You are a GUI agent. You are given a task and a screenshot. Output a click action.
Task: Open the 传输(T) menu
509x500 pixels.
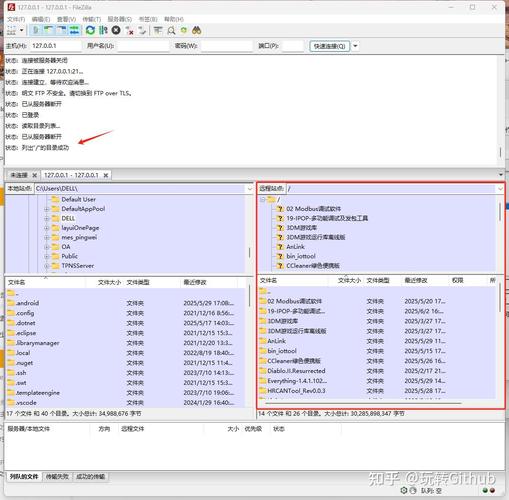pos(92,19)
